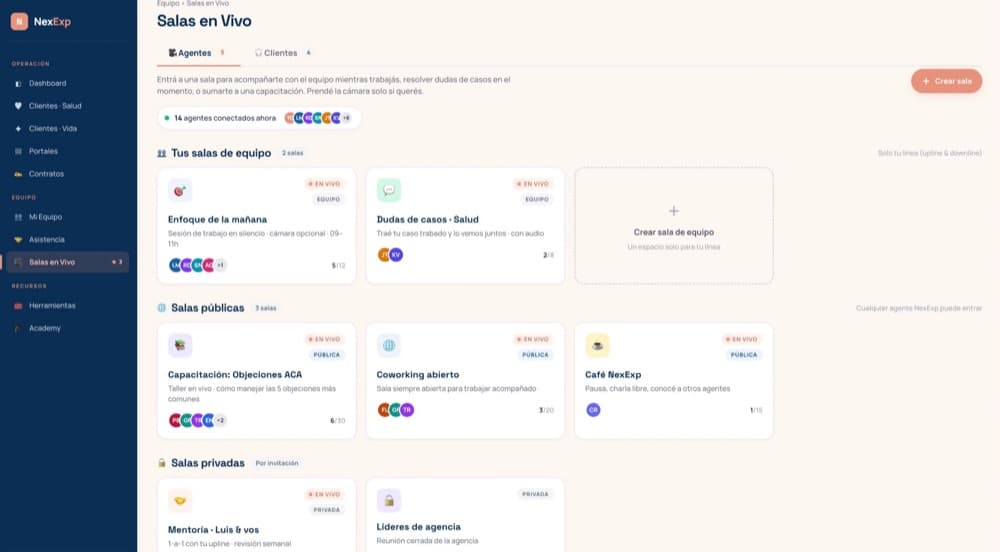Open Coworking abierto room
1000x552 pixels.
tap(465, 381)
